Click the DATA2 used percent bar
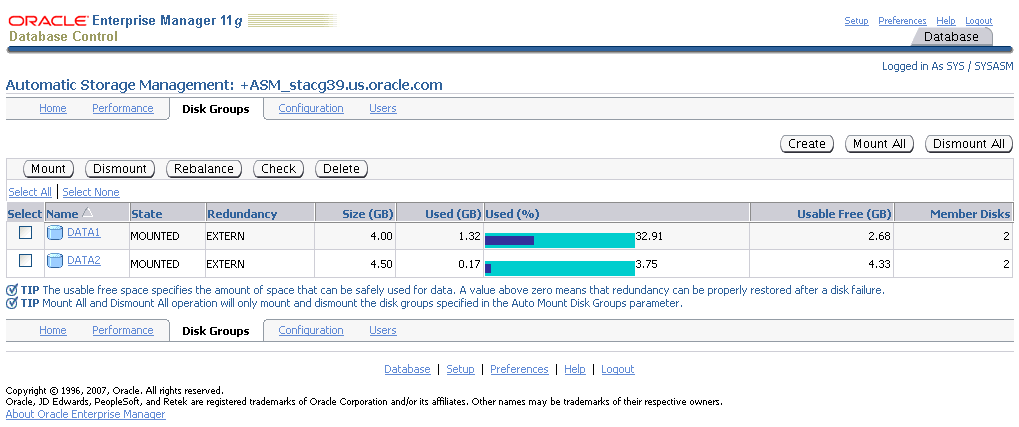 click(x=560, y=268)
